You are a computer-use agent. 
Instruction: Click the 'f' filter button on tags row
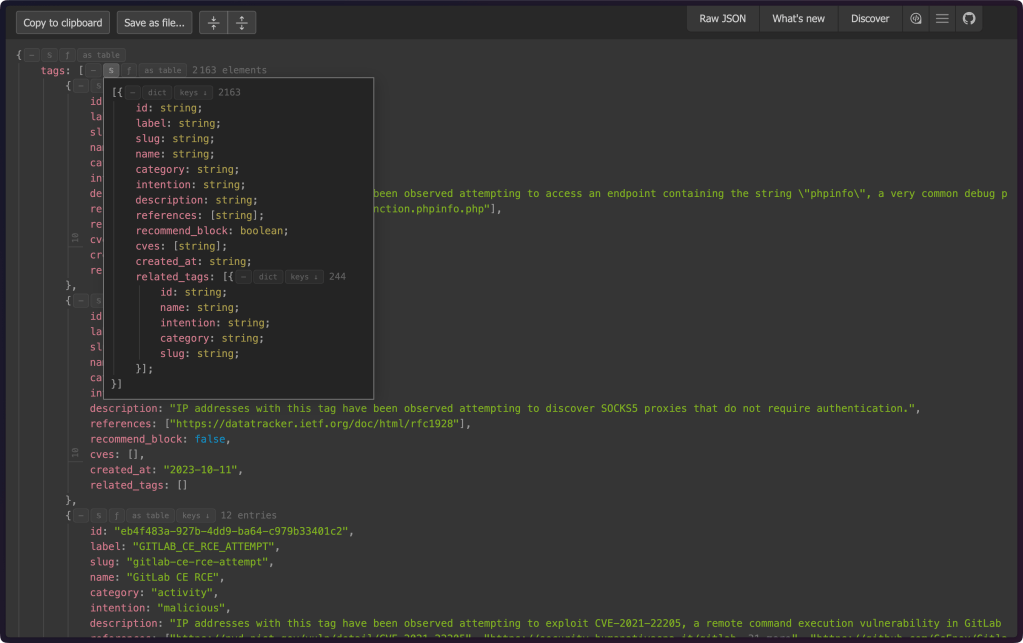point(129,71)
